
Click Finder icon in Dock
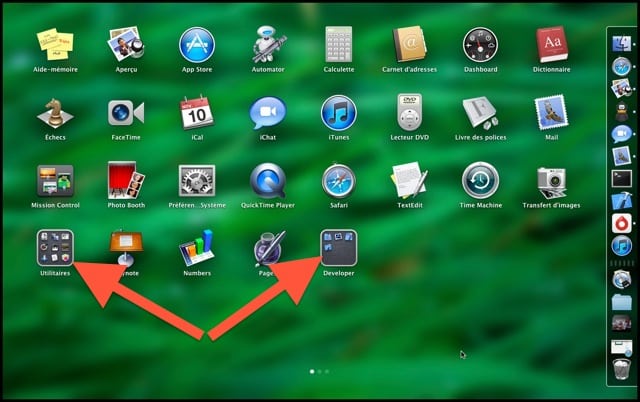(621, 43)
